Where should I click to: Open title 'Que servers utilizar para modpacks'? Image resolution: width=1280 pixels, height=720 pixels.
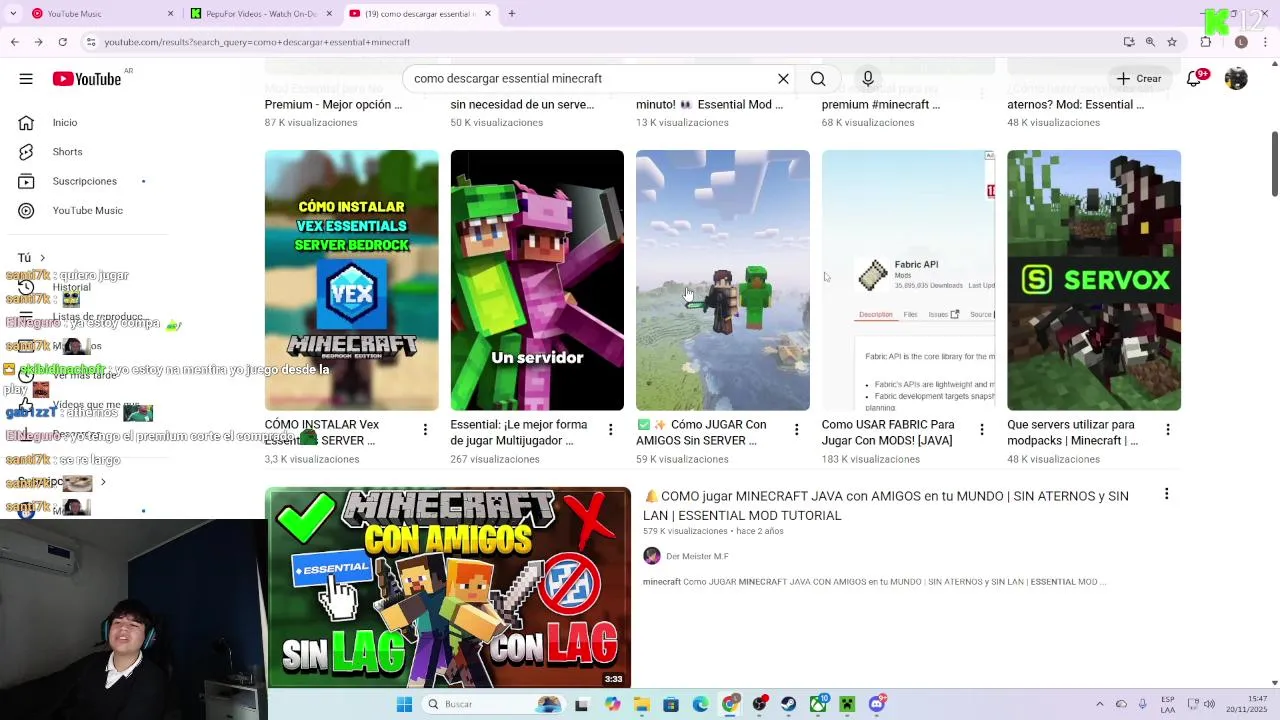[1072, 432]
